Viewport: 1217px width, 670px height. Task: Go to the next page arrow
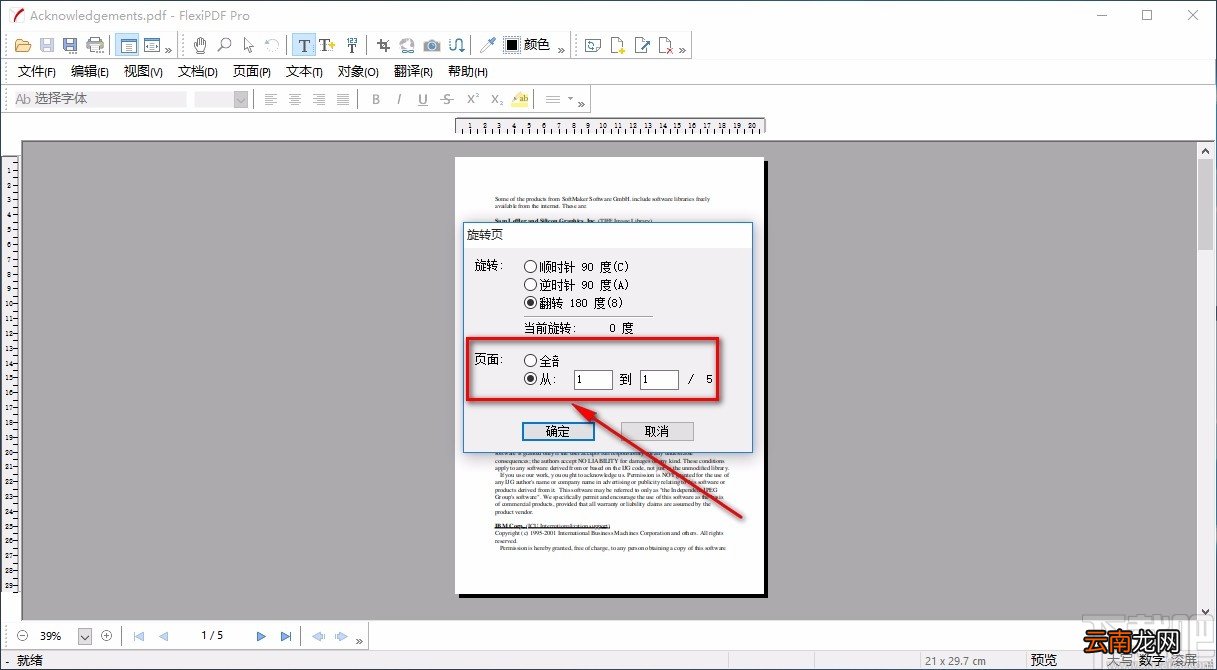261,636
